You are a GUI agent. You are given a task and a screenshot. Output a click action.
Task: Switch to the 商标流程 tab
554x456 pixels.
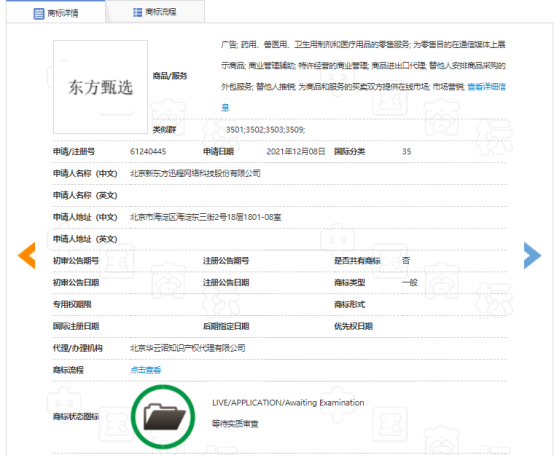155,12
